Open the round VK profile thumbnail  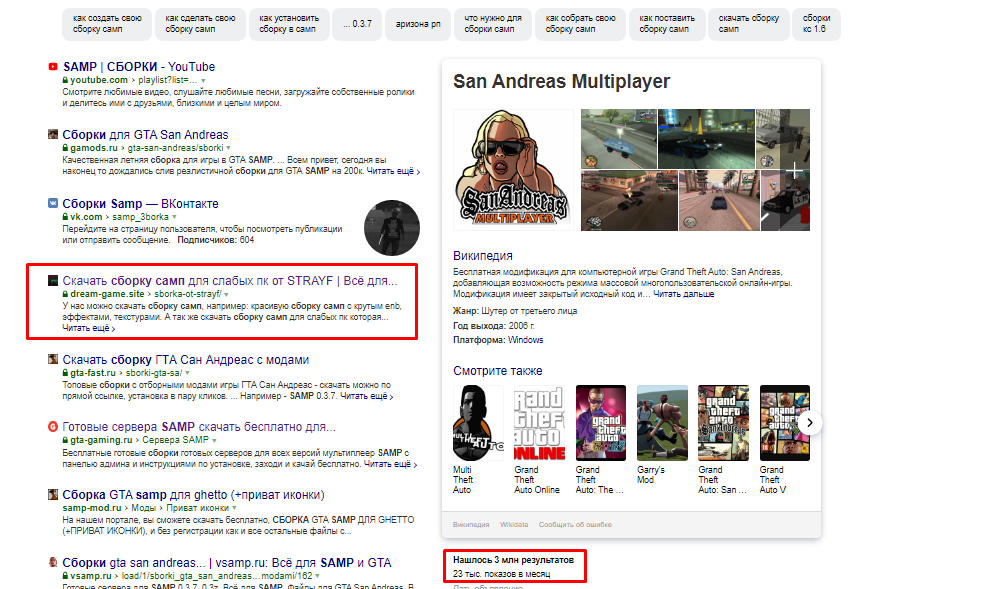point(392,228)
